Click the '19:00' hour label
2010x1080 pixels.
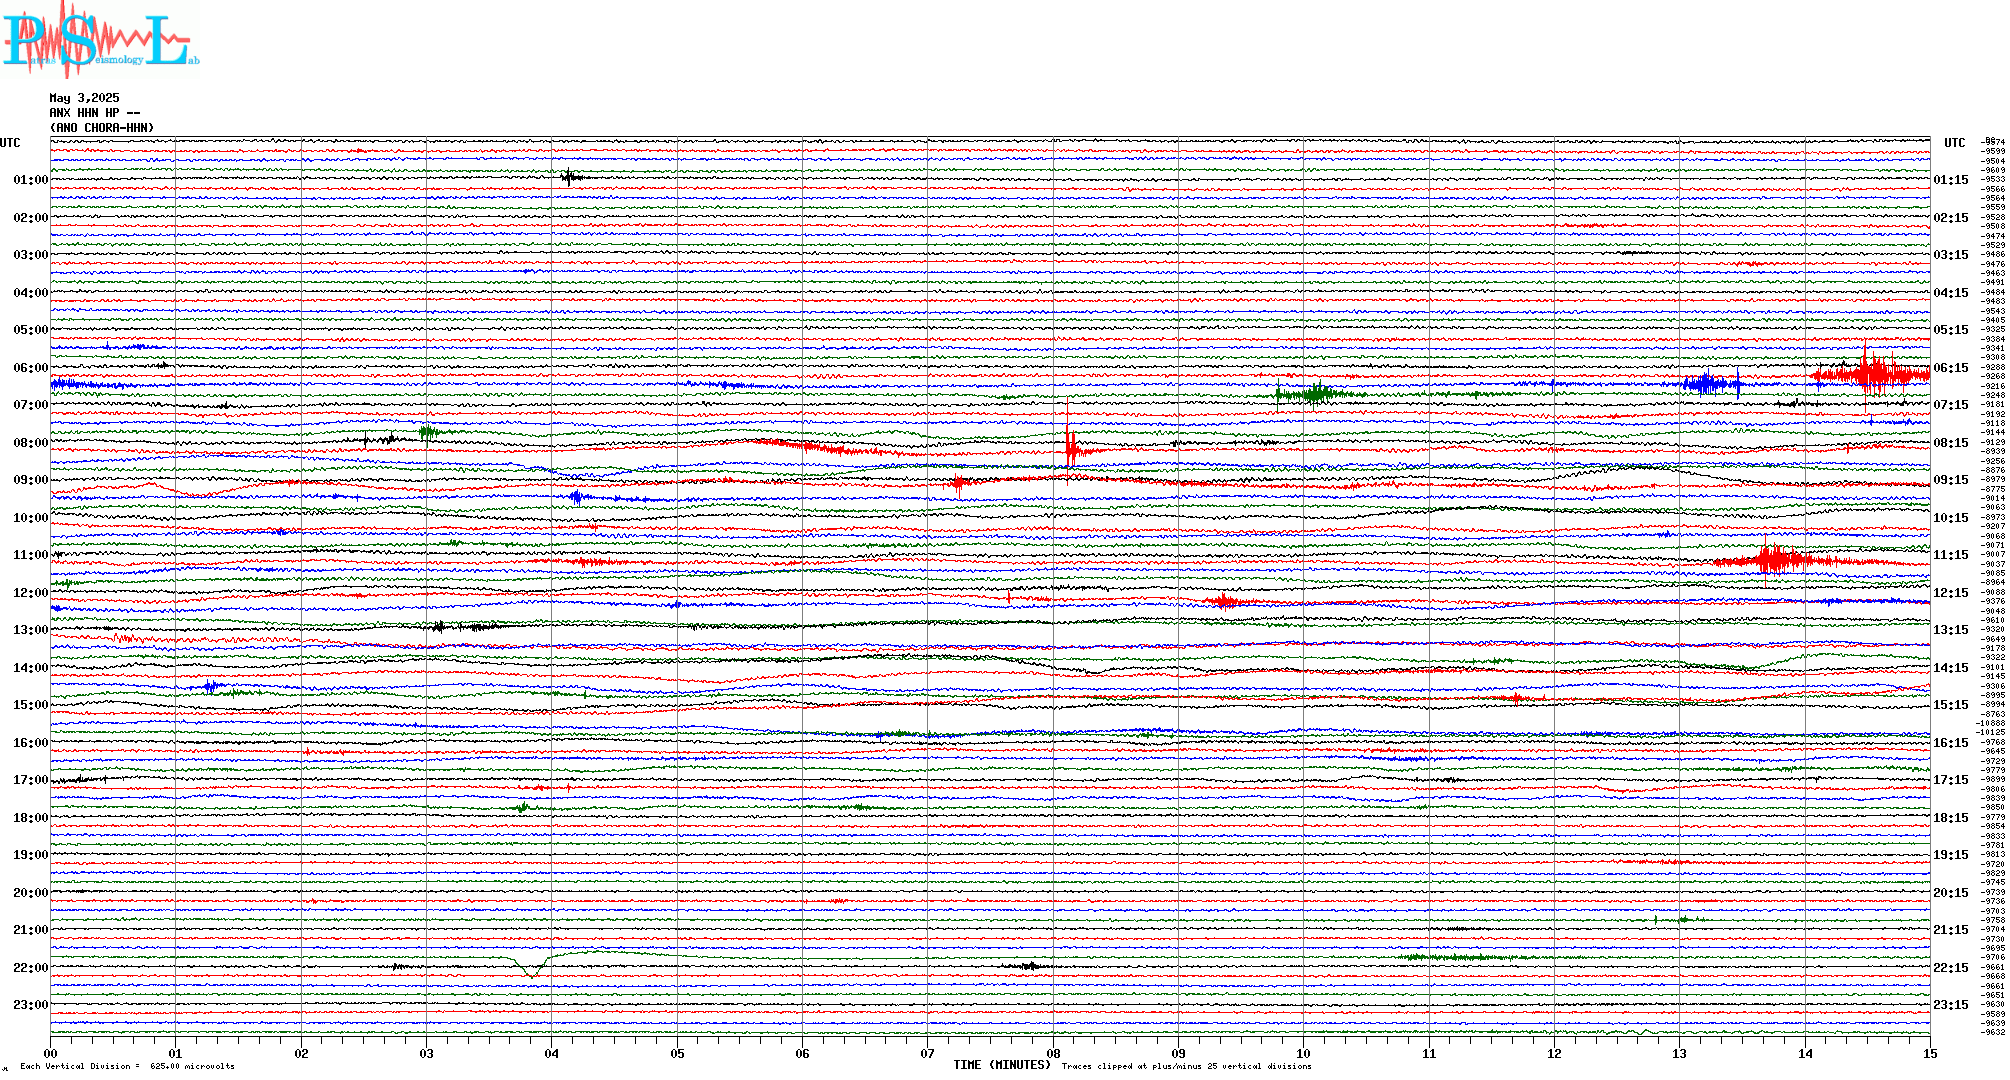click(x=31, y=855)
